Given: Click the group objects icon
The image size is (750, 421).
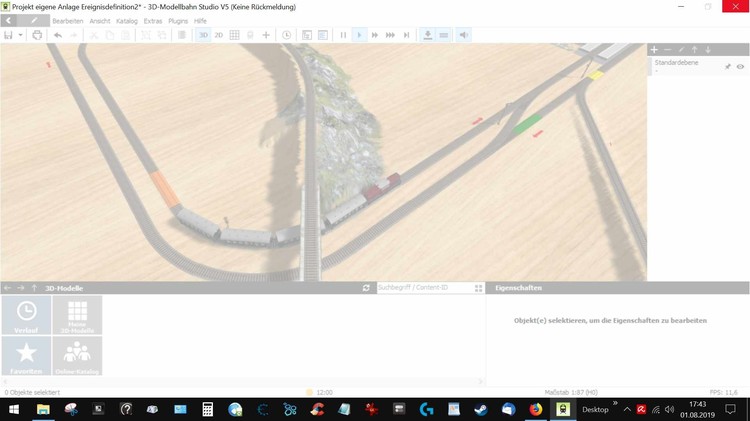Looking at the screenshot, I should (x=145, y=35).
